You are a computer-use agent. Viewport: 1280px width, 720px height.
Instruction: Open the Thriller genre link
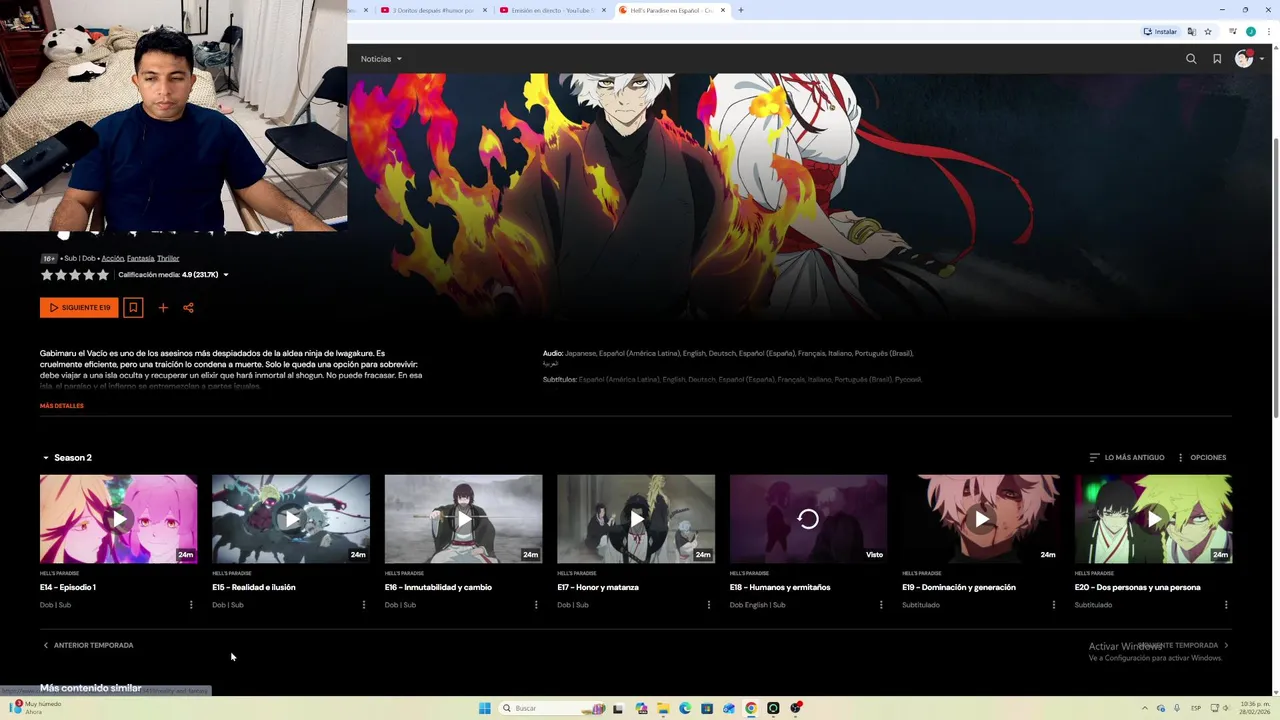[168, 258]
